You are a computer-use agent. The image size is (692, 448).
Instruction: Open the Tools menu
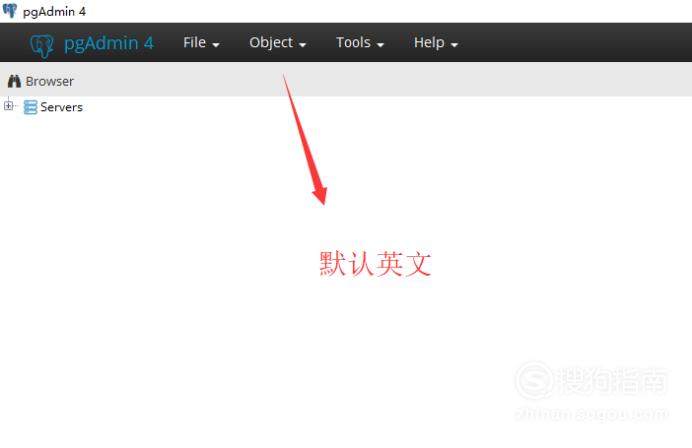[x=360, y=43]
